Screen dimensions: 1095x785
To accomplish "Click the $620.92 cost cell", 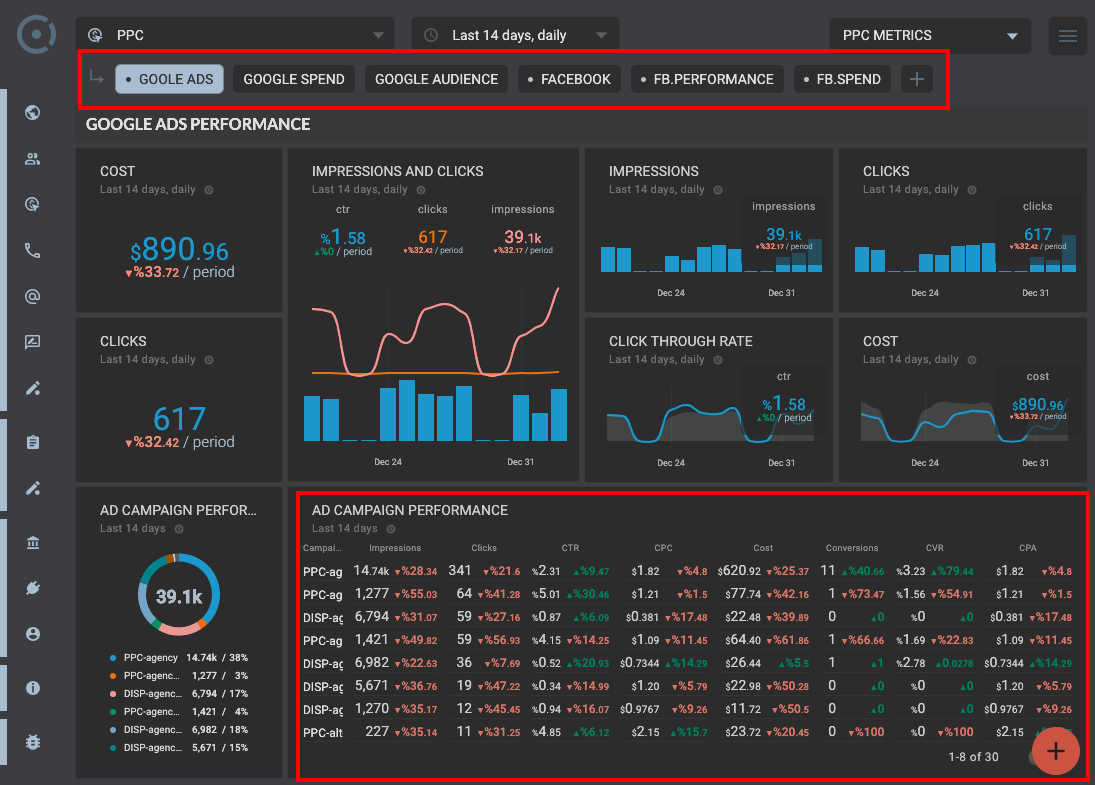I will [740, 571].
